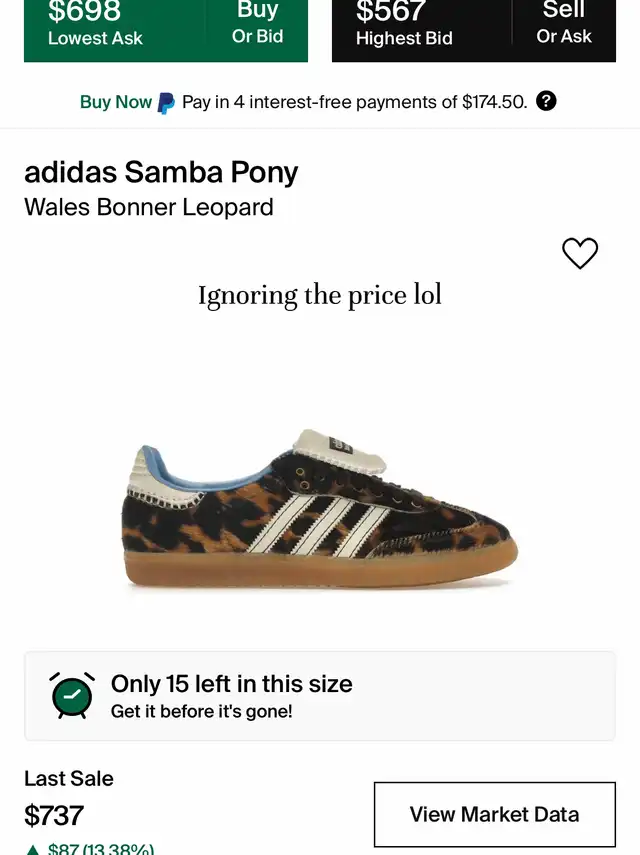
Task: Tap the Only 15 left banner
Action: (x=320, y=696)
